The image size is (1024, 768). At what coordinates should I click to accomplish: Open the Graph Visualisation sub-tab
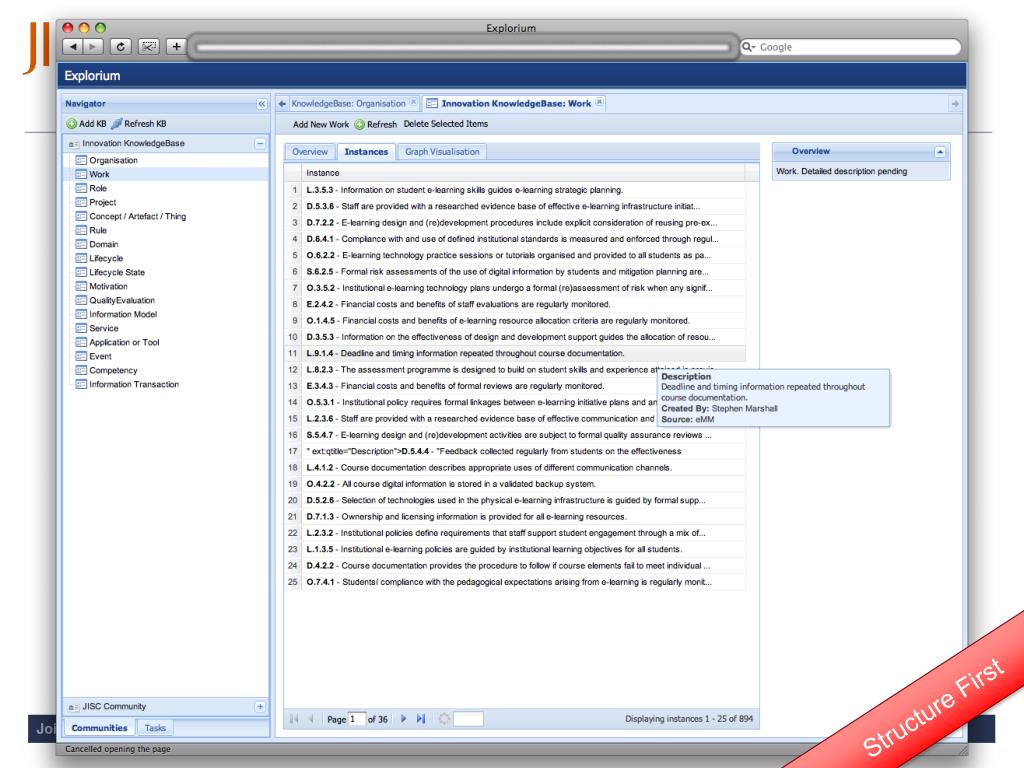442,152
